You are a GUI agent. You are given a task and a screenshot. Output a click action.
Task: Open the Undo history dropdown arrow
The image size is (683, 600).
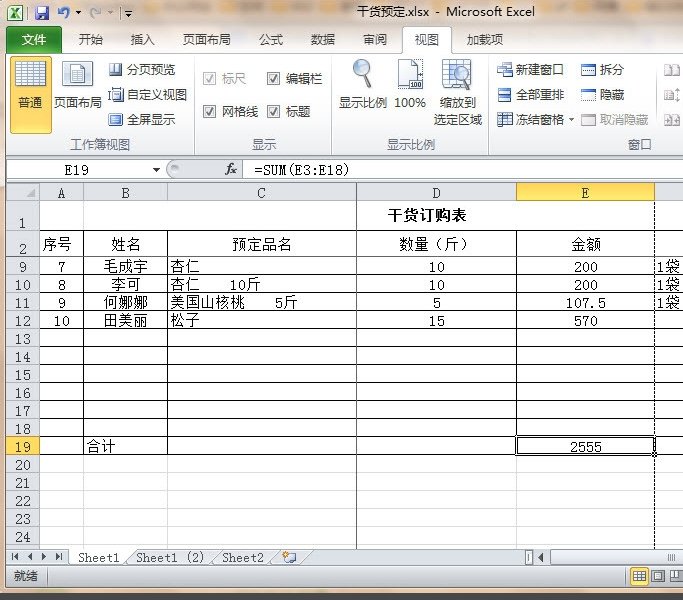78,13
